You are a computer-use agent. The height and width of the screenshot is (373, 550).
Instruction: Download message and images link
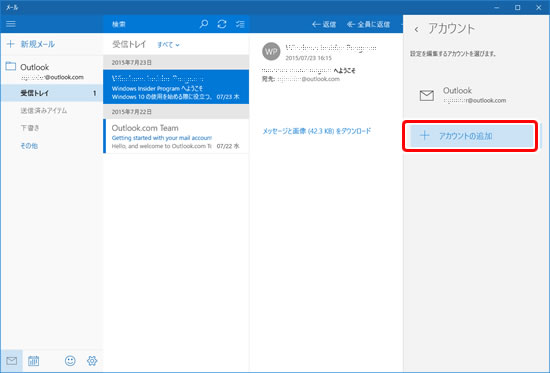tap(317, 131)
